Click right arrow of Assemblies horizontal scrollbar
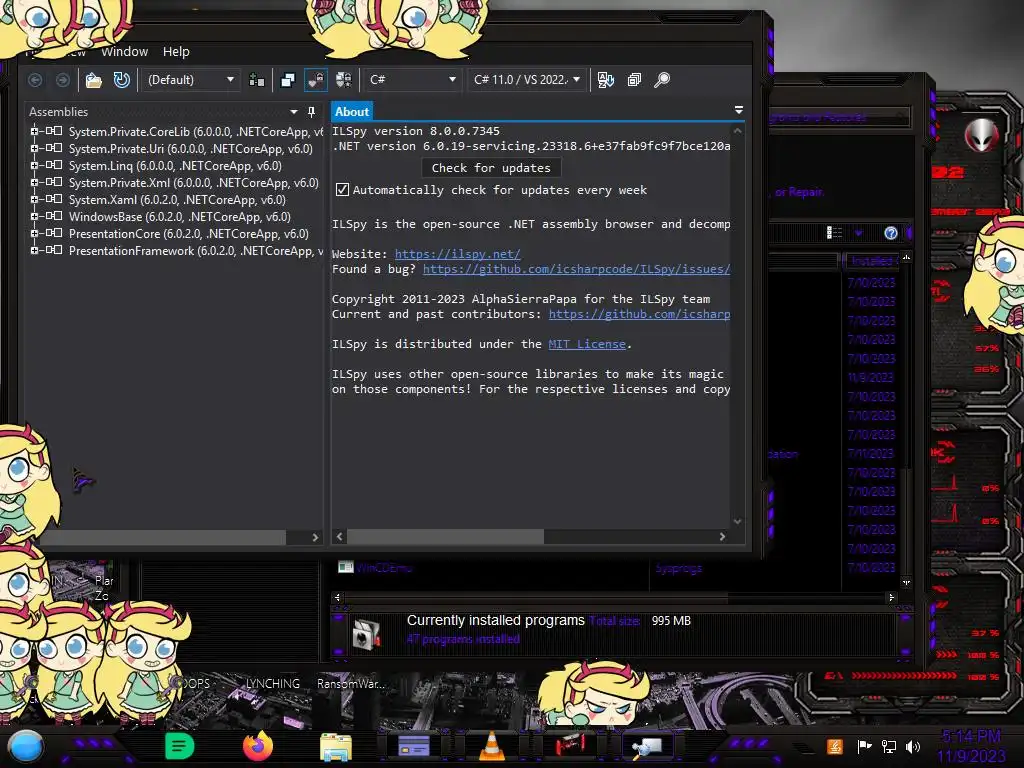 pos(315,537)
